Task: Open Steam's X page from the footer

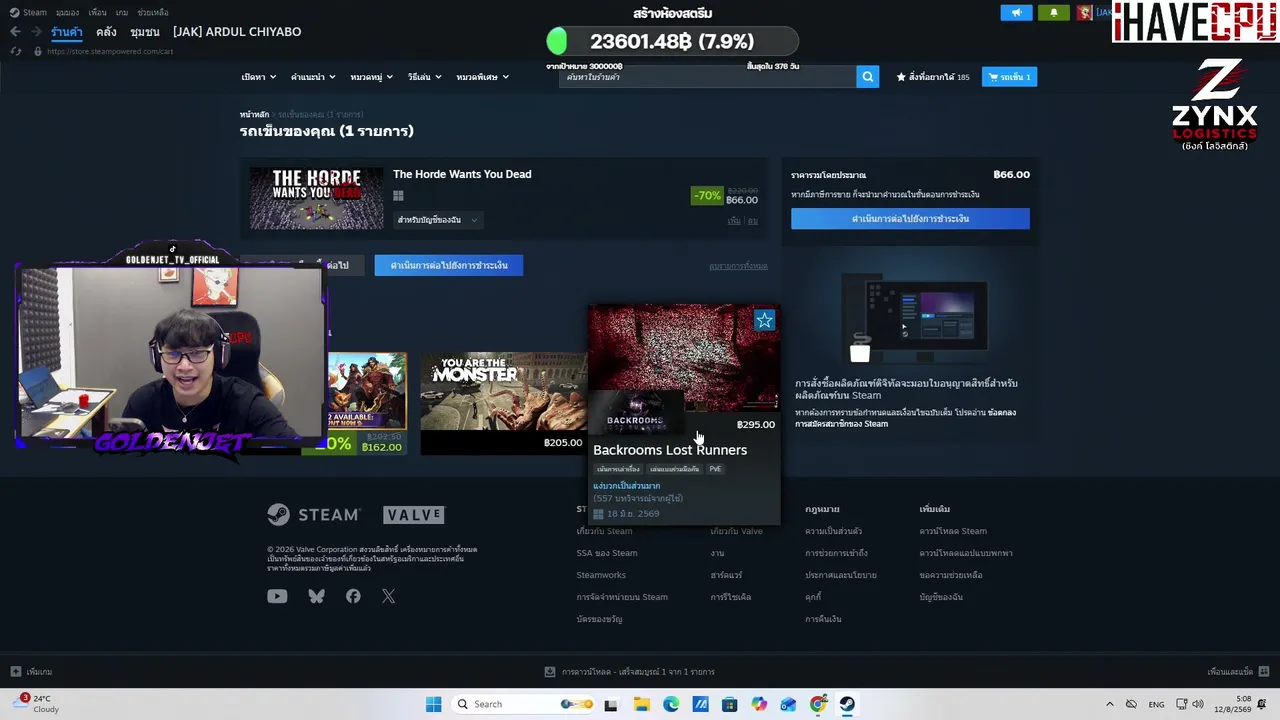Action: [x=388, y=597]
